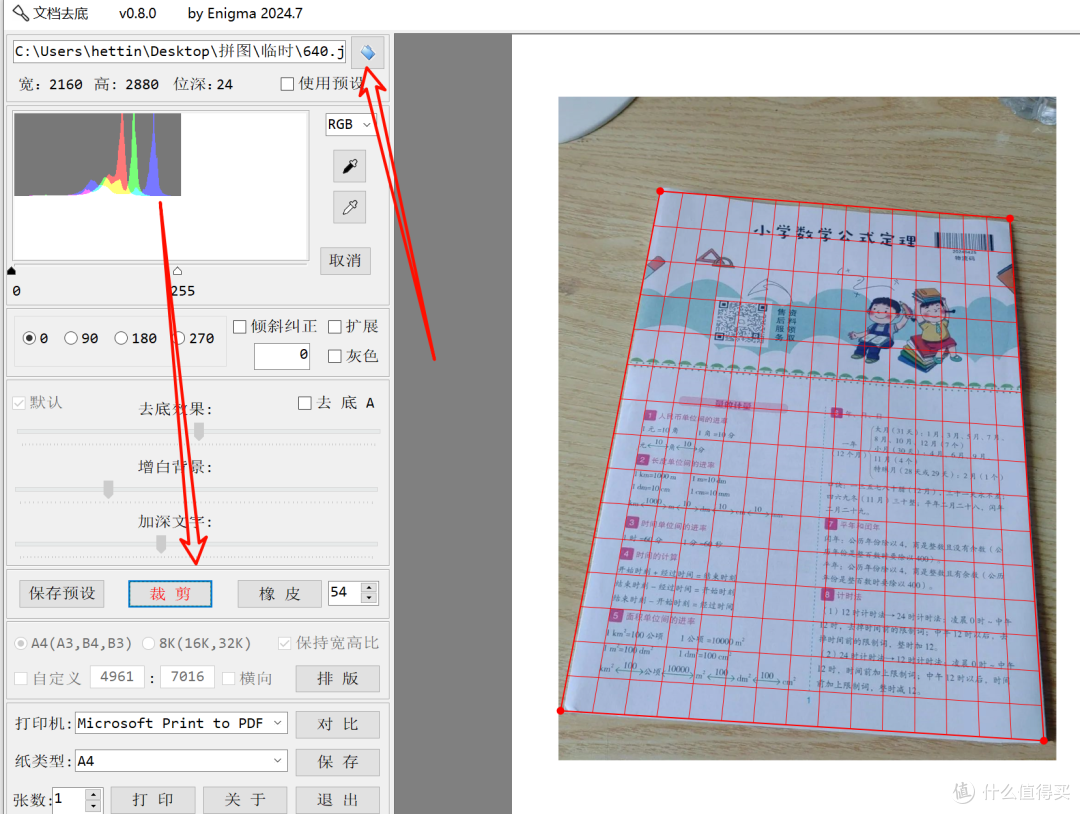Screen dimensions: 1080x814
Task: Select the 180 degree rotation option
Action: (121, 338)
